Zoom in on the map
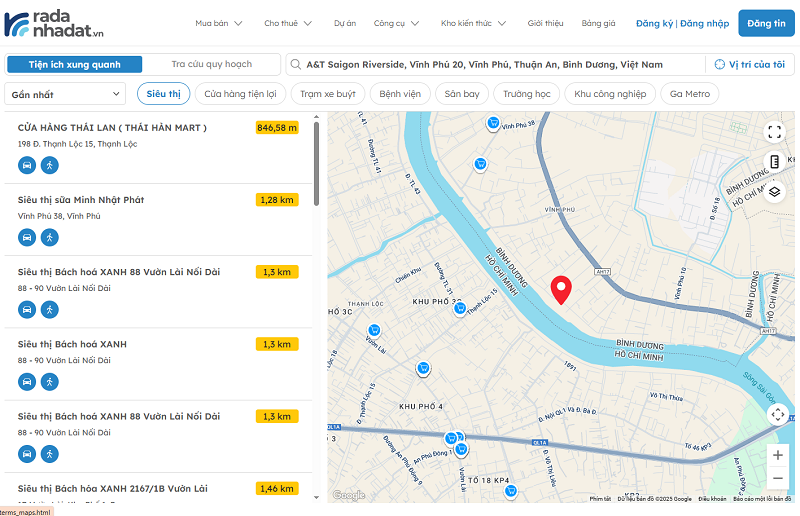Image resolution: width=800 pixels, height=516 pixels. (778, 454)
